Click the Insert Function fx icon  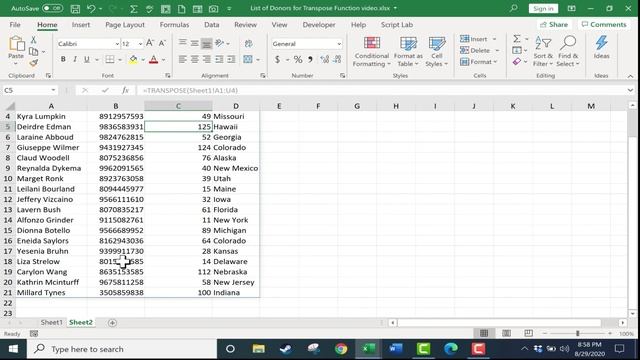click(x=125, y=90)
